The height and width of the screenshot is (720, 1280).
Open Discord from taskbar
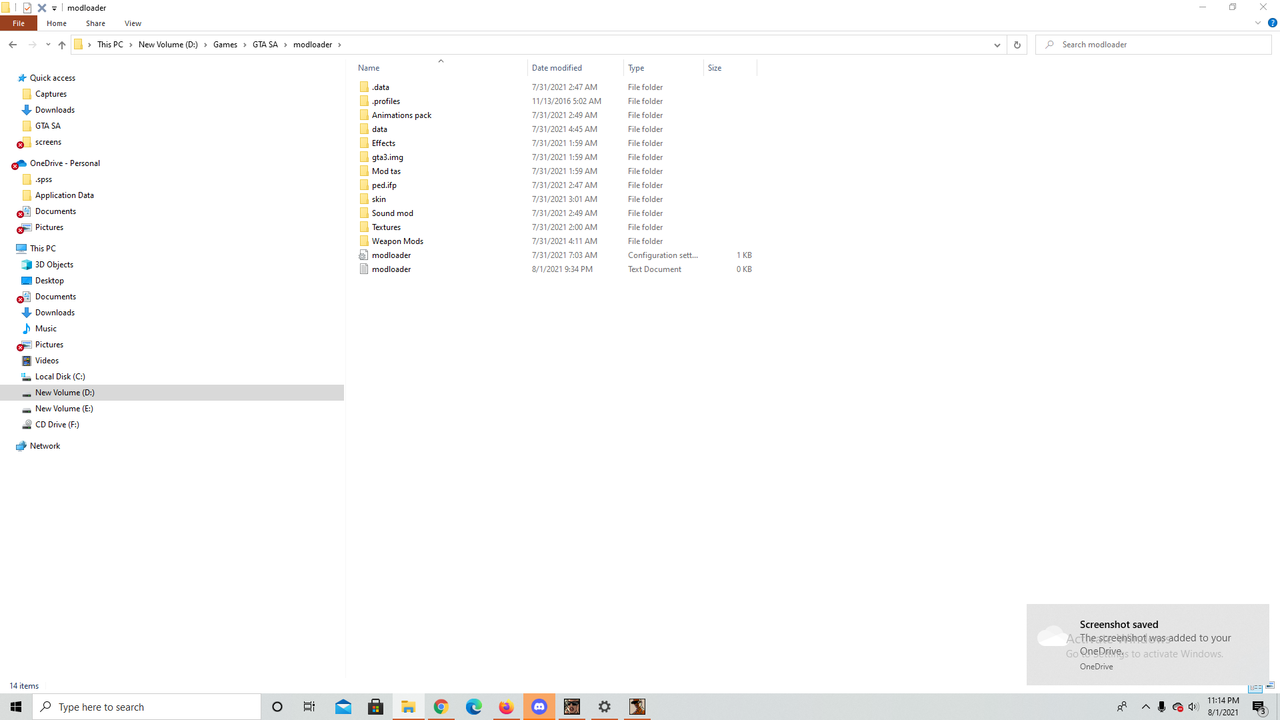click(539, 707)
